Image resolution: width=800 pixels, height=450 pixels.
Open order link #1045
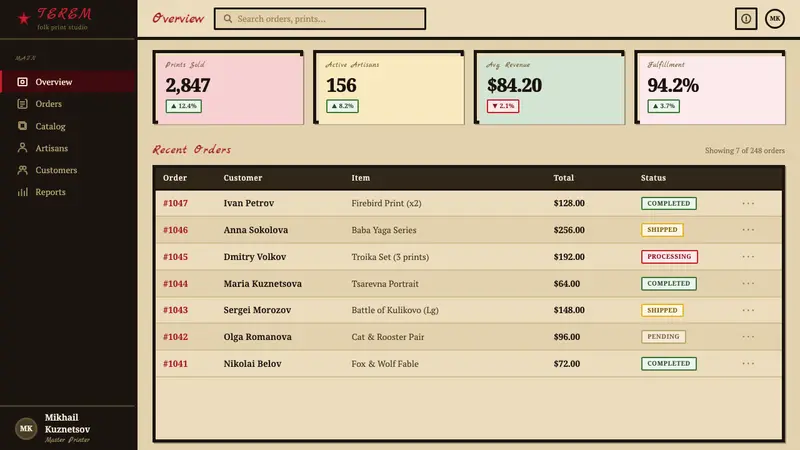(175, 257)
